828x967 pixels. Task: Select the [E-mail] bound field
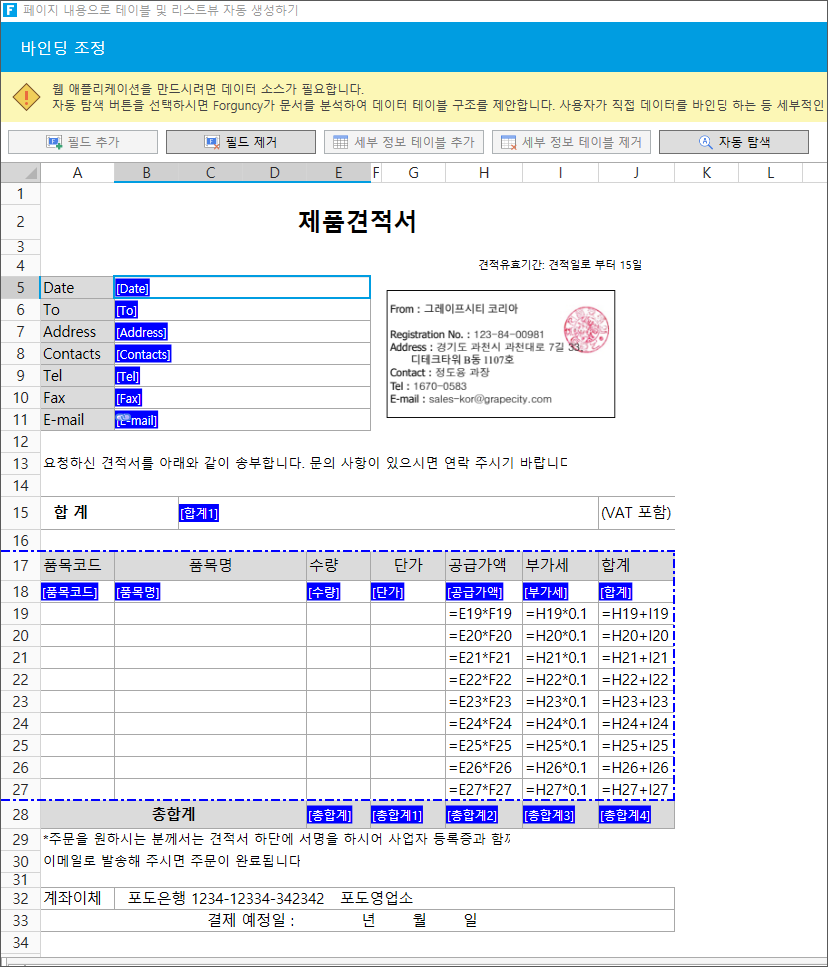point(137,420)
